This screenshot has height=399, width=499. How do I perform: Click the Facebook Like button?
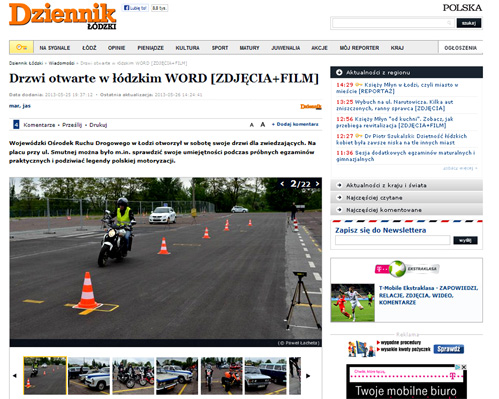pyautogui.click(x=135, y=8)
